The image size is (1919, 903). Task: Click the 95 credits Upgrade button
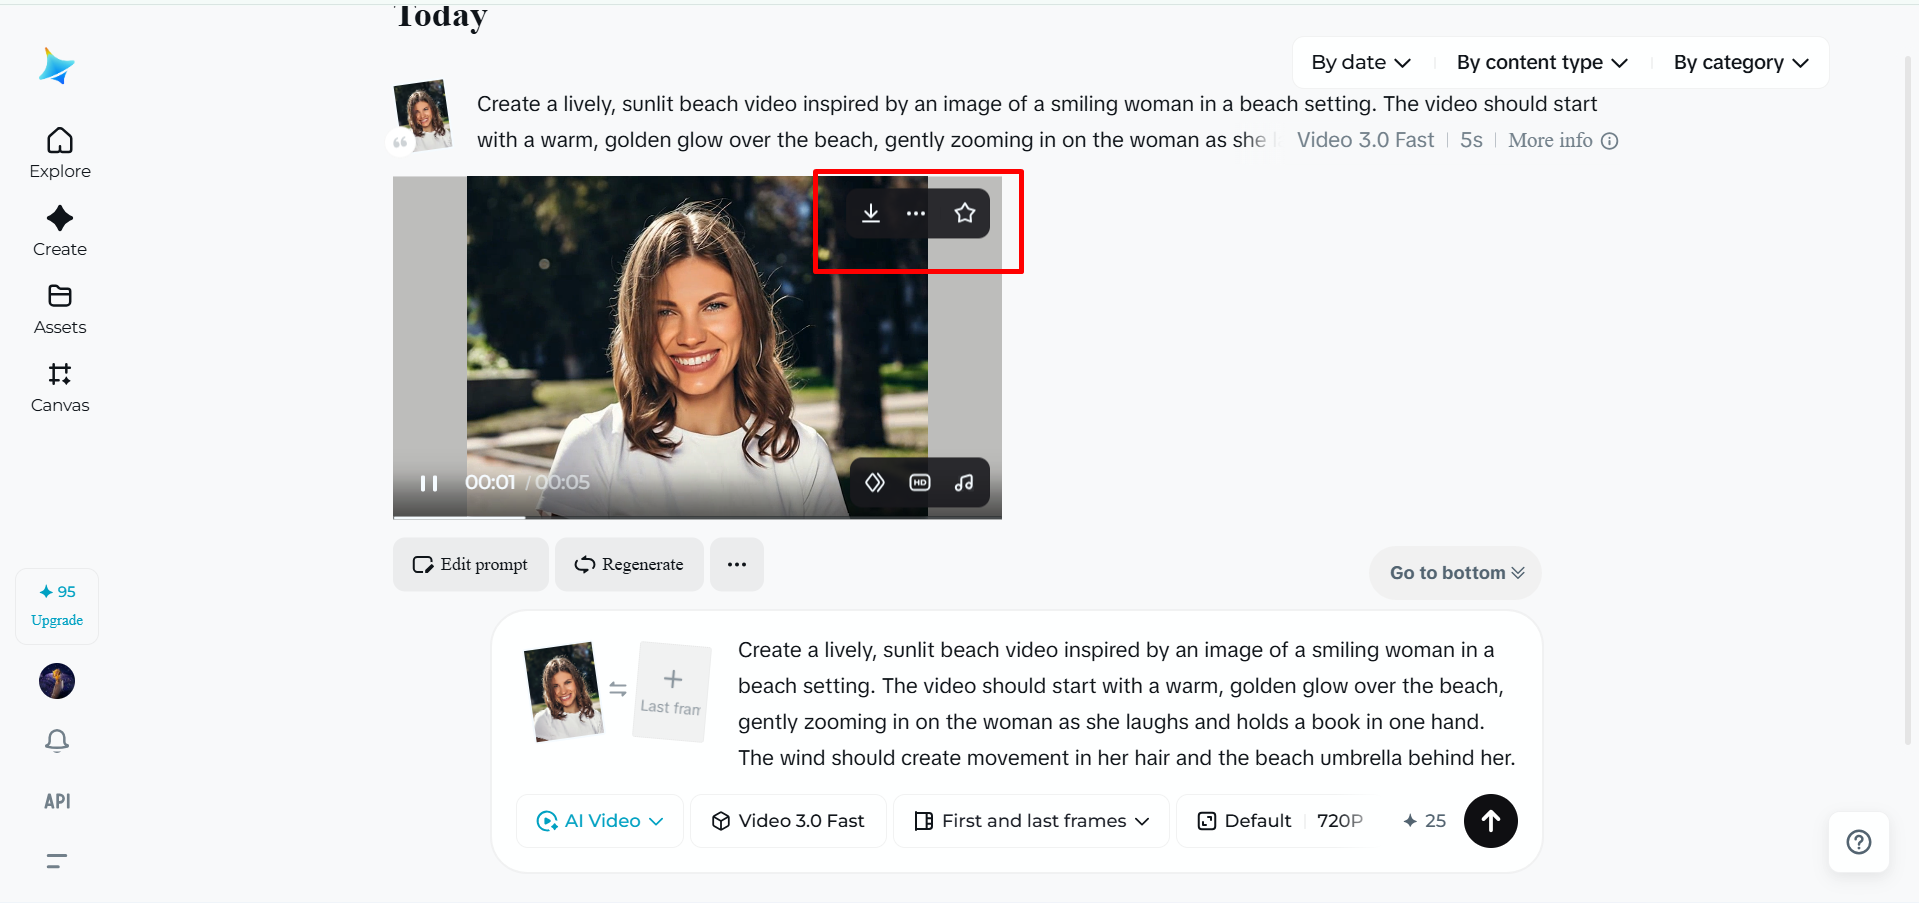[x=57, y=606]
